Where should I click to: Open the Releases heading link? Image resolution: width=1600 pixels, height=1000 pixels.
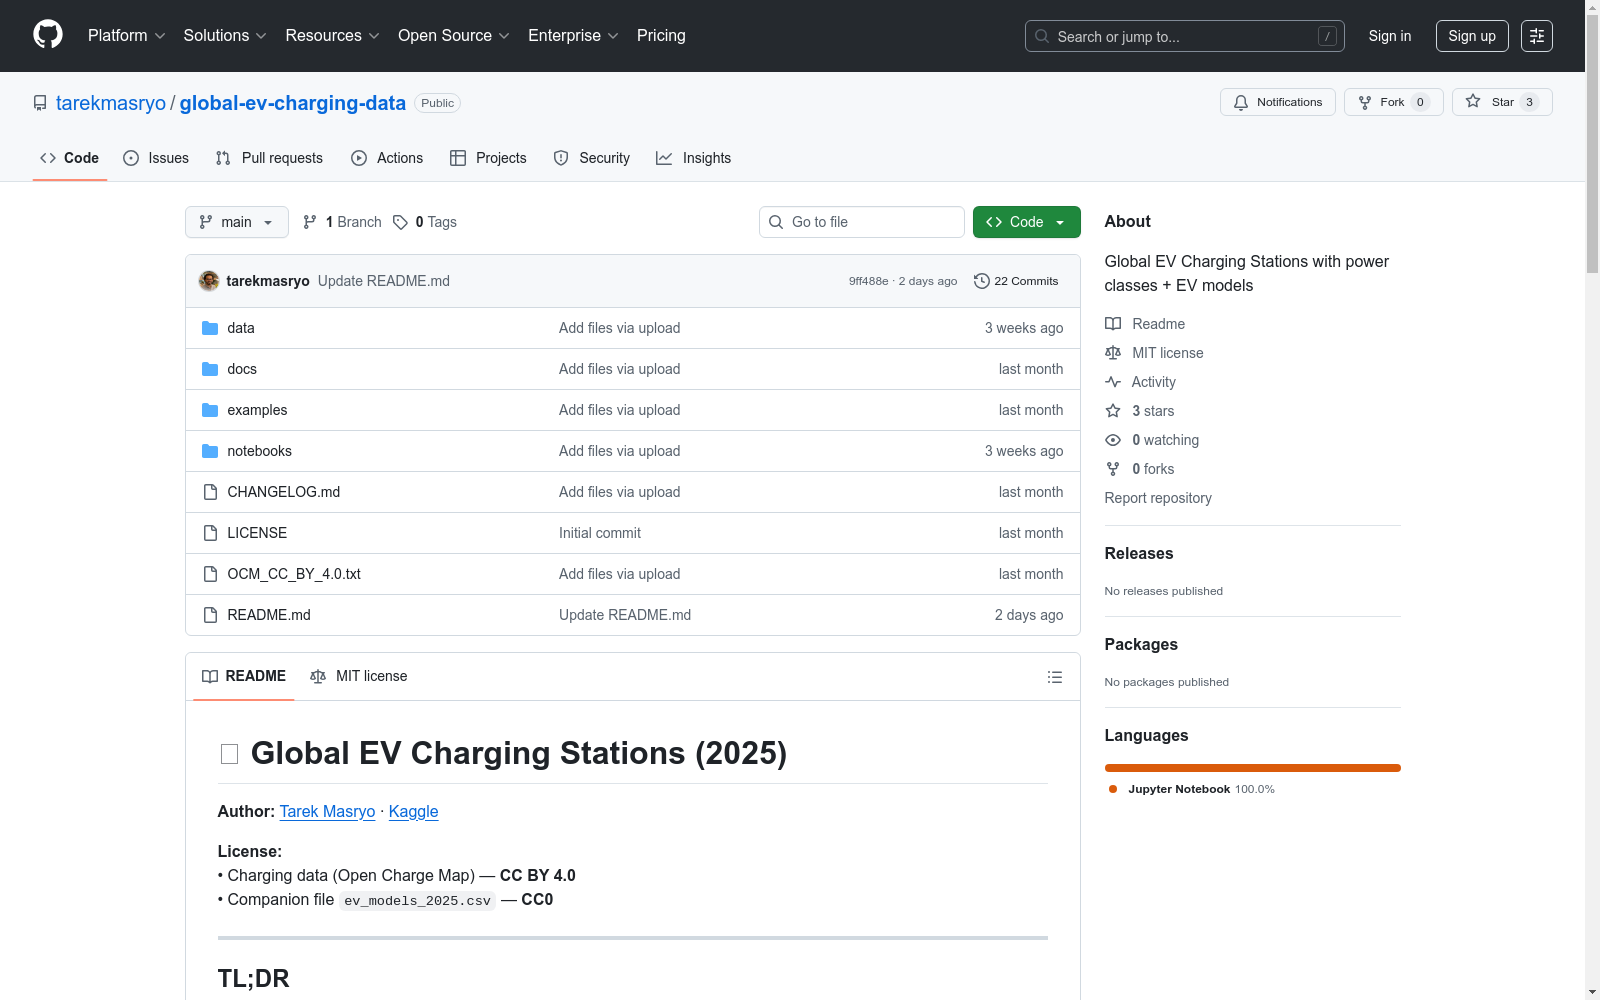pyautogui.click(x=1139, y=553)
